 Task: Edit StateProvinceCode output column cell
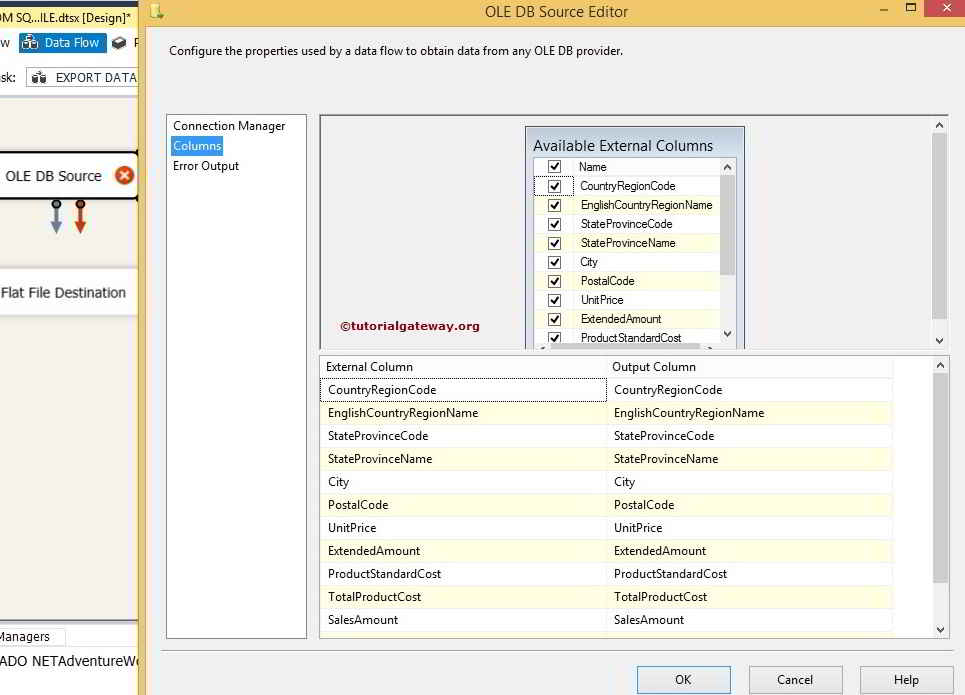pyautogui.click(x=749, y=436)
